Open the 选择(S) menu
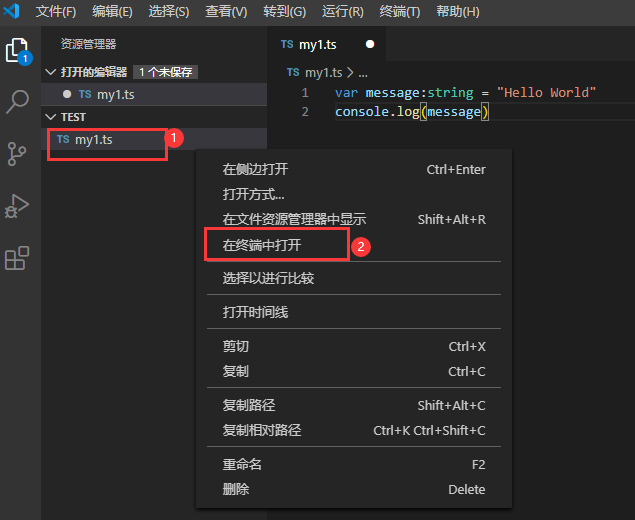 point(168,11)
